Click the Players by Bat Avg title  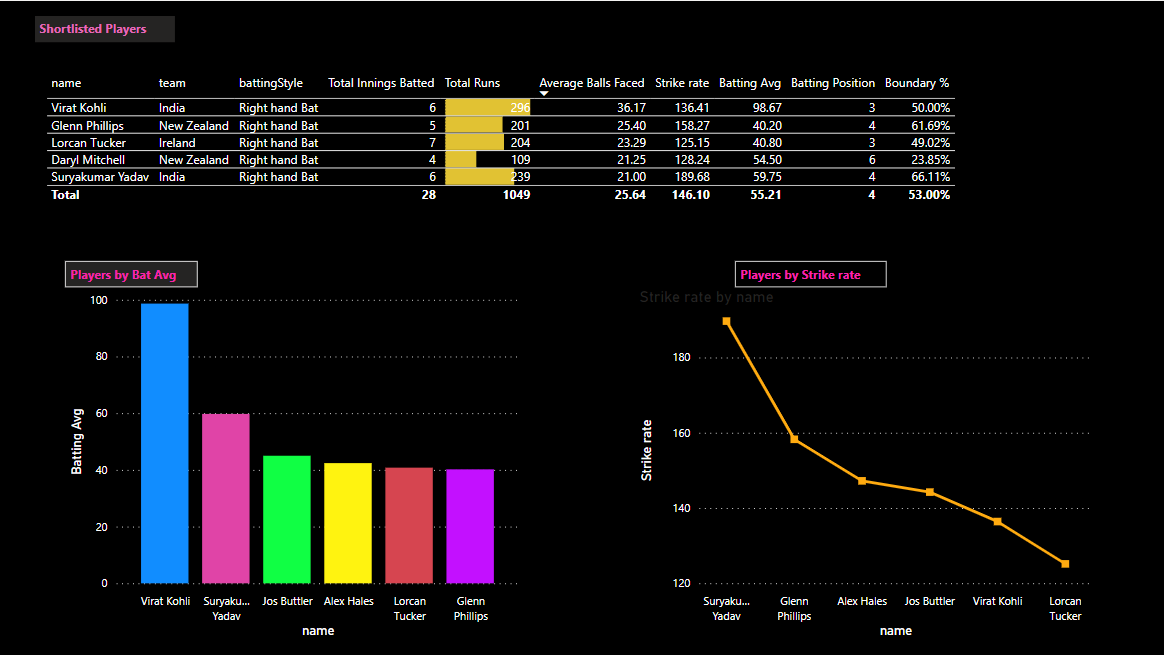point(130,273)
